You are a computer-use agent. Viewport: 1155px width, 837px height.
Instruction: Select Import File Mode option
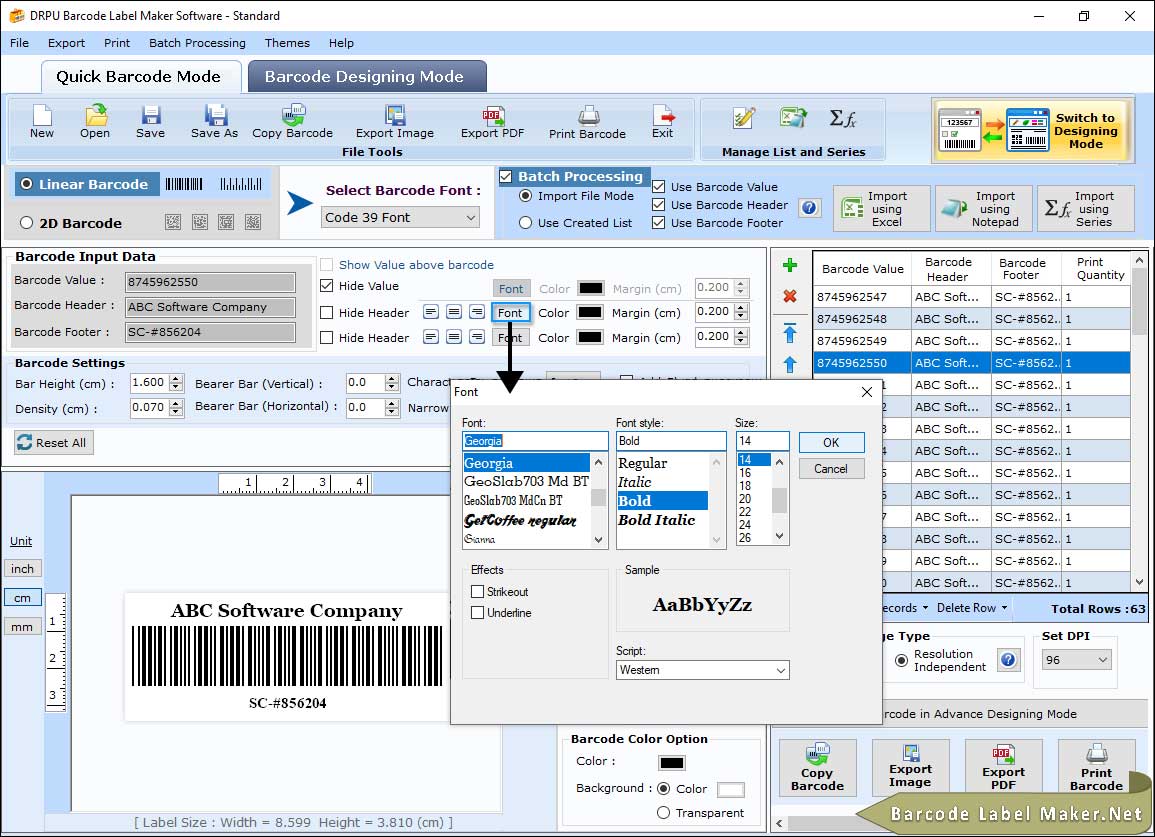point(525,196)
